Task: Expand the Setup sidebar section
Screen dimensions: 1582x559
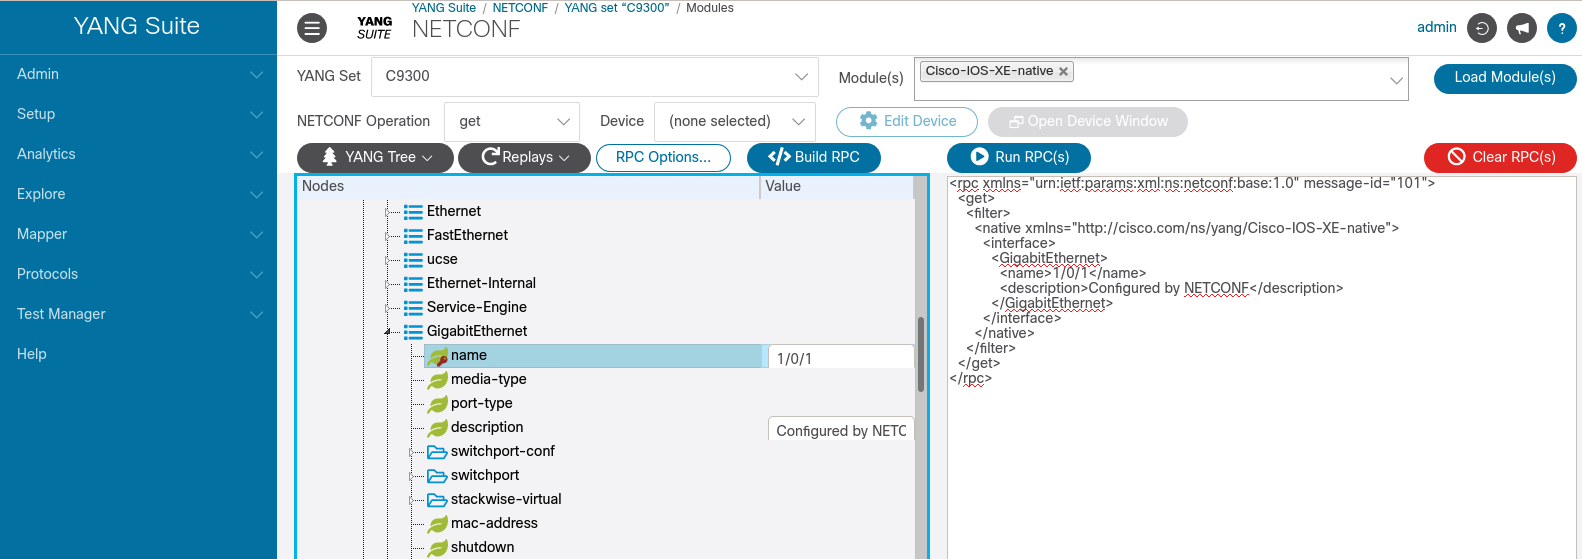Action: pyautogui.click(x=138, y=114)
